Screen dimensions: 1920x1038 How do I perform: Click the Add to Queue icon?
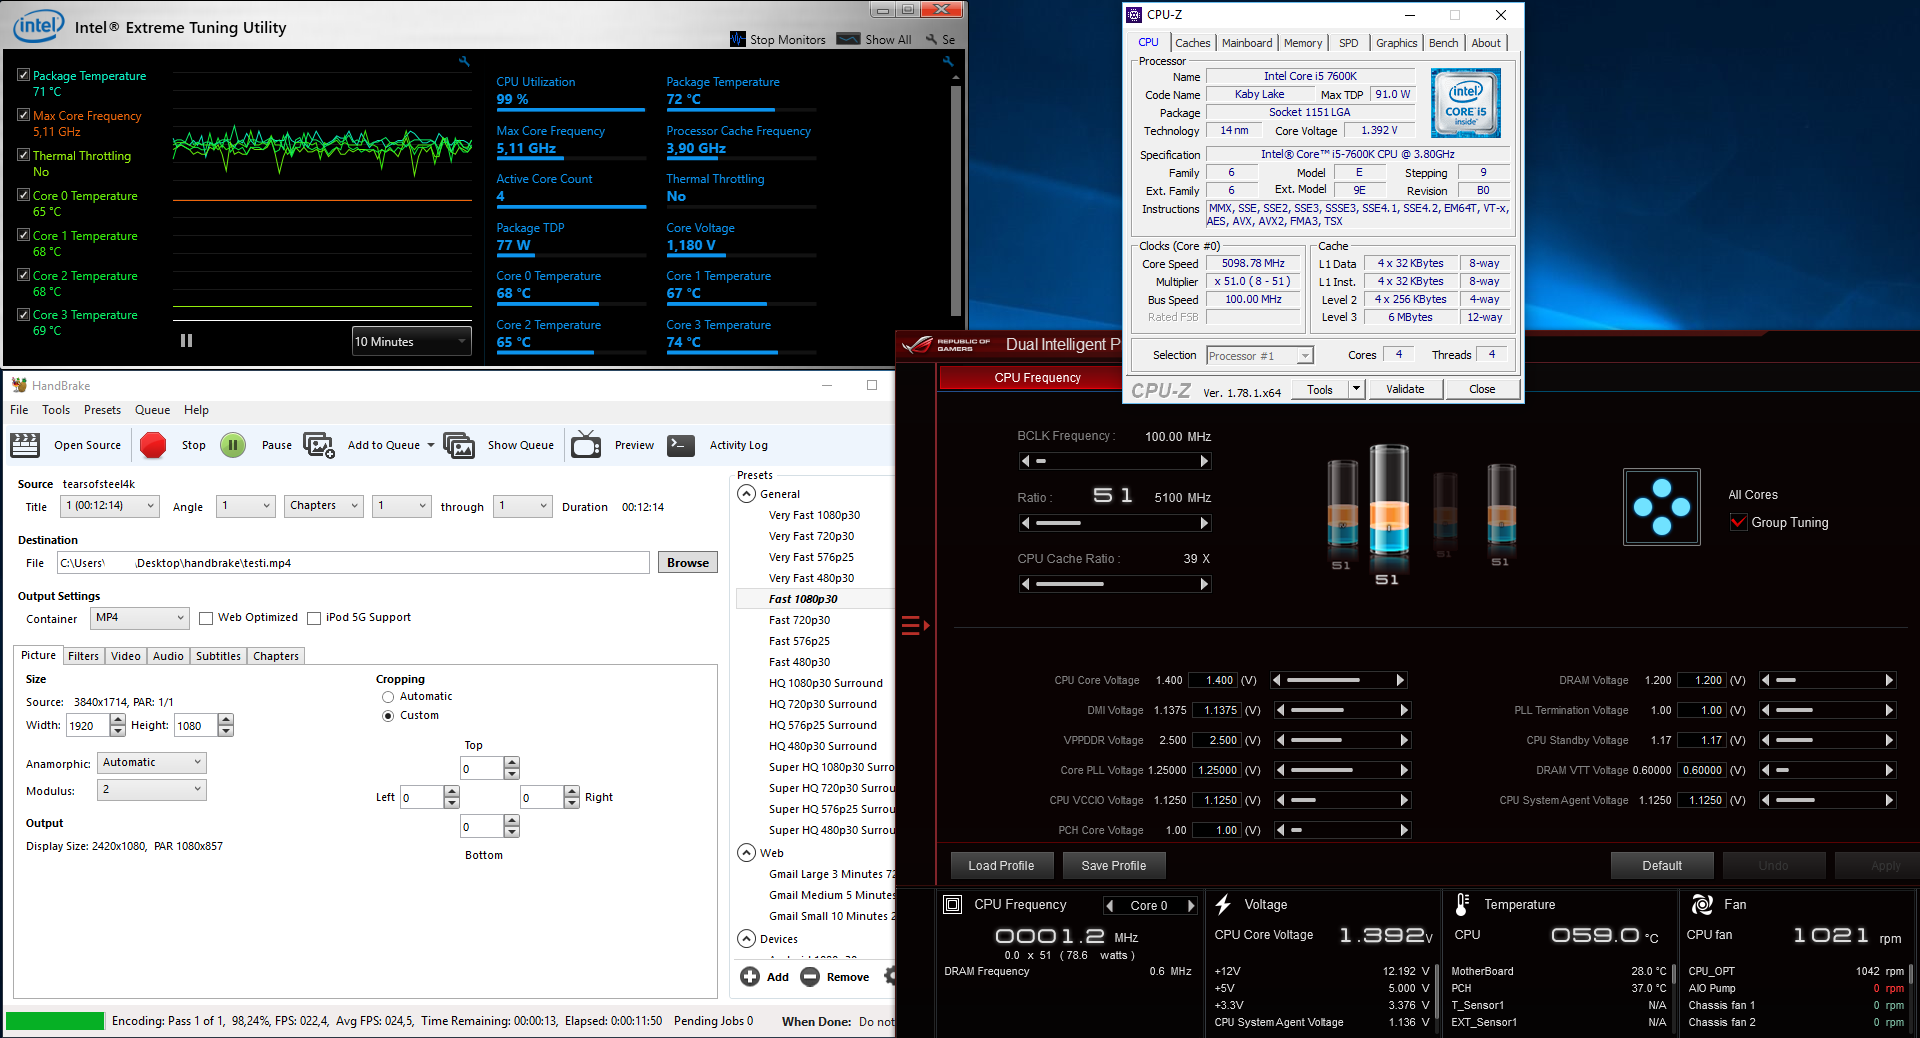[319, 445]
